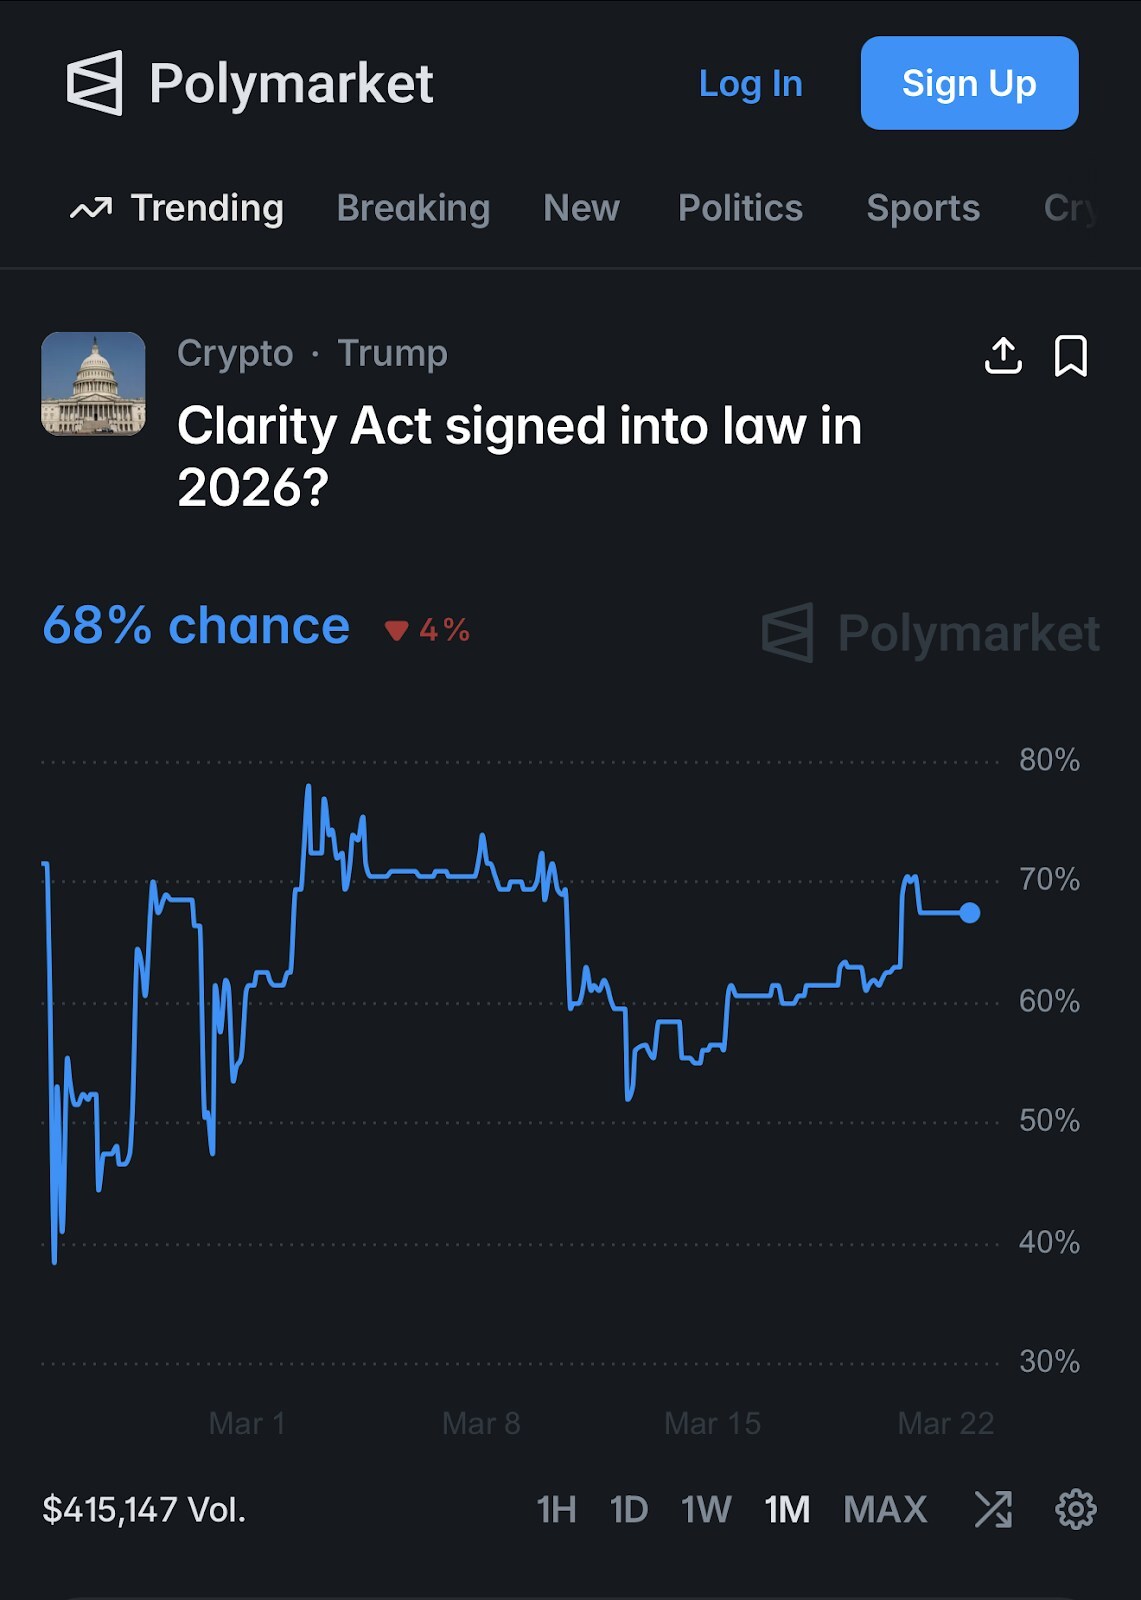Switch chart to 1W range
Image resolution: width=1141 pixels, height=1600 pixels.
click(x=706, y=1509)
